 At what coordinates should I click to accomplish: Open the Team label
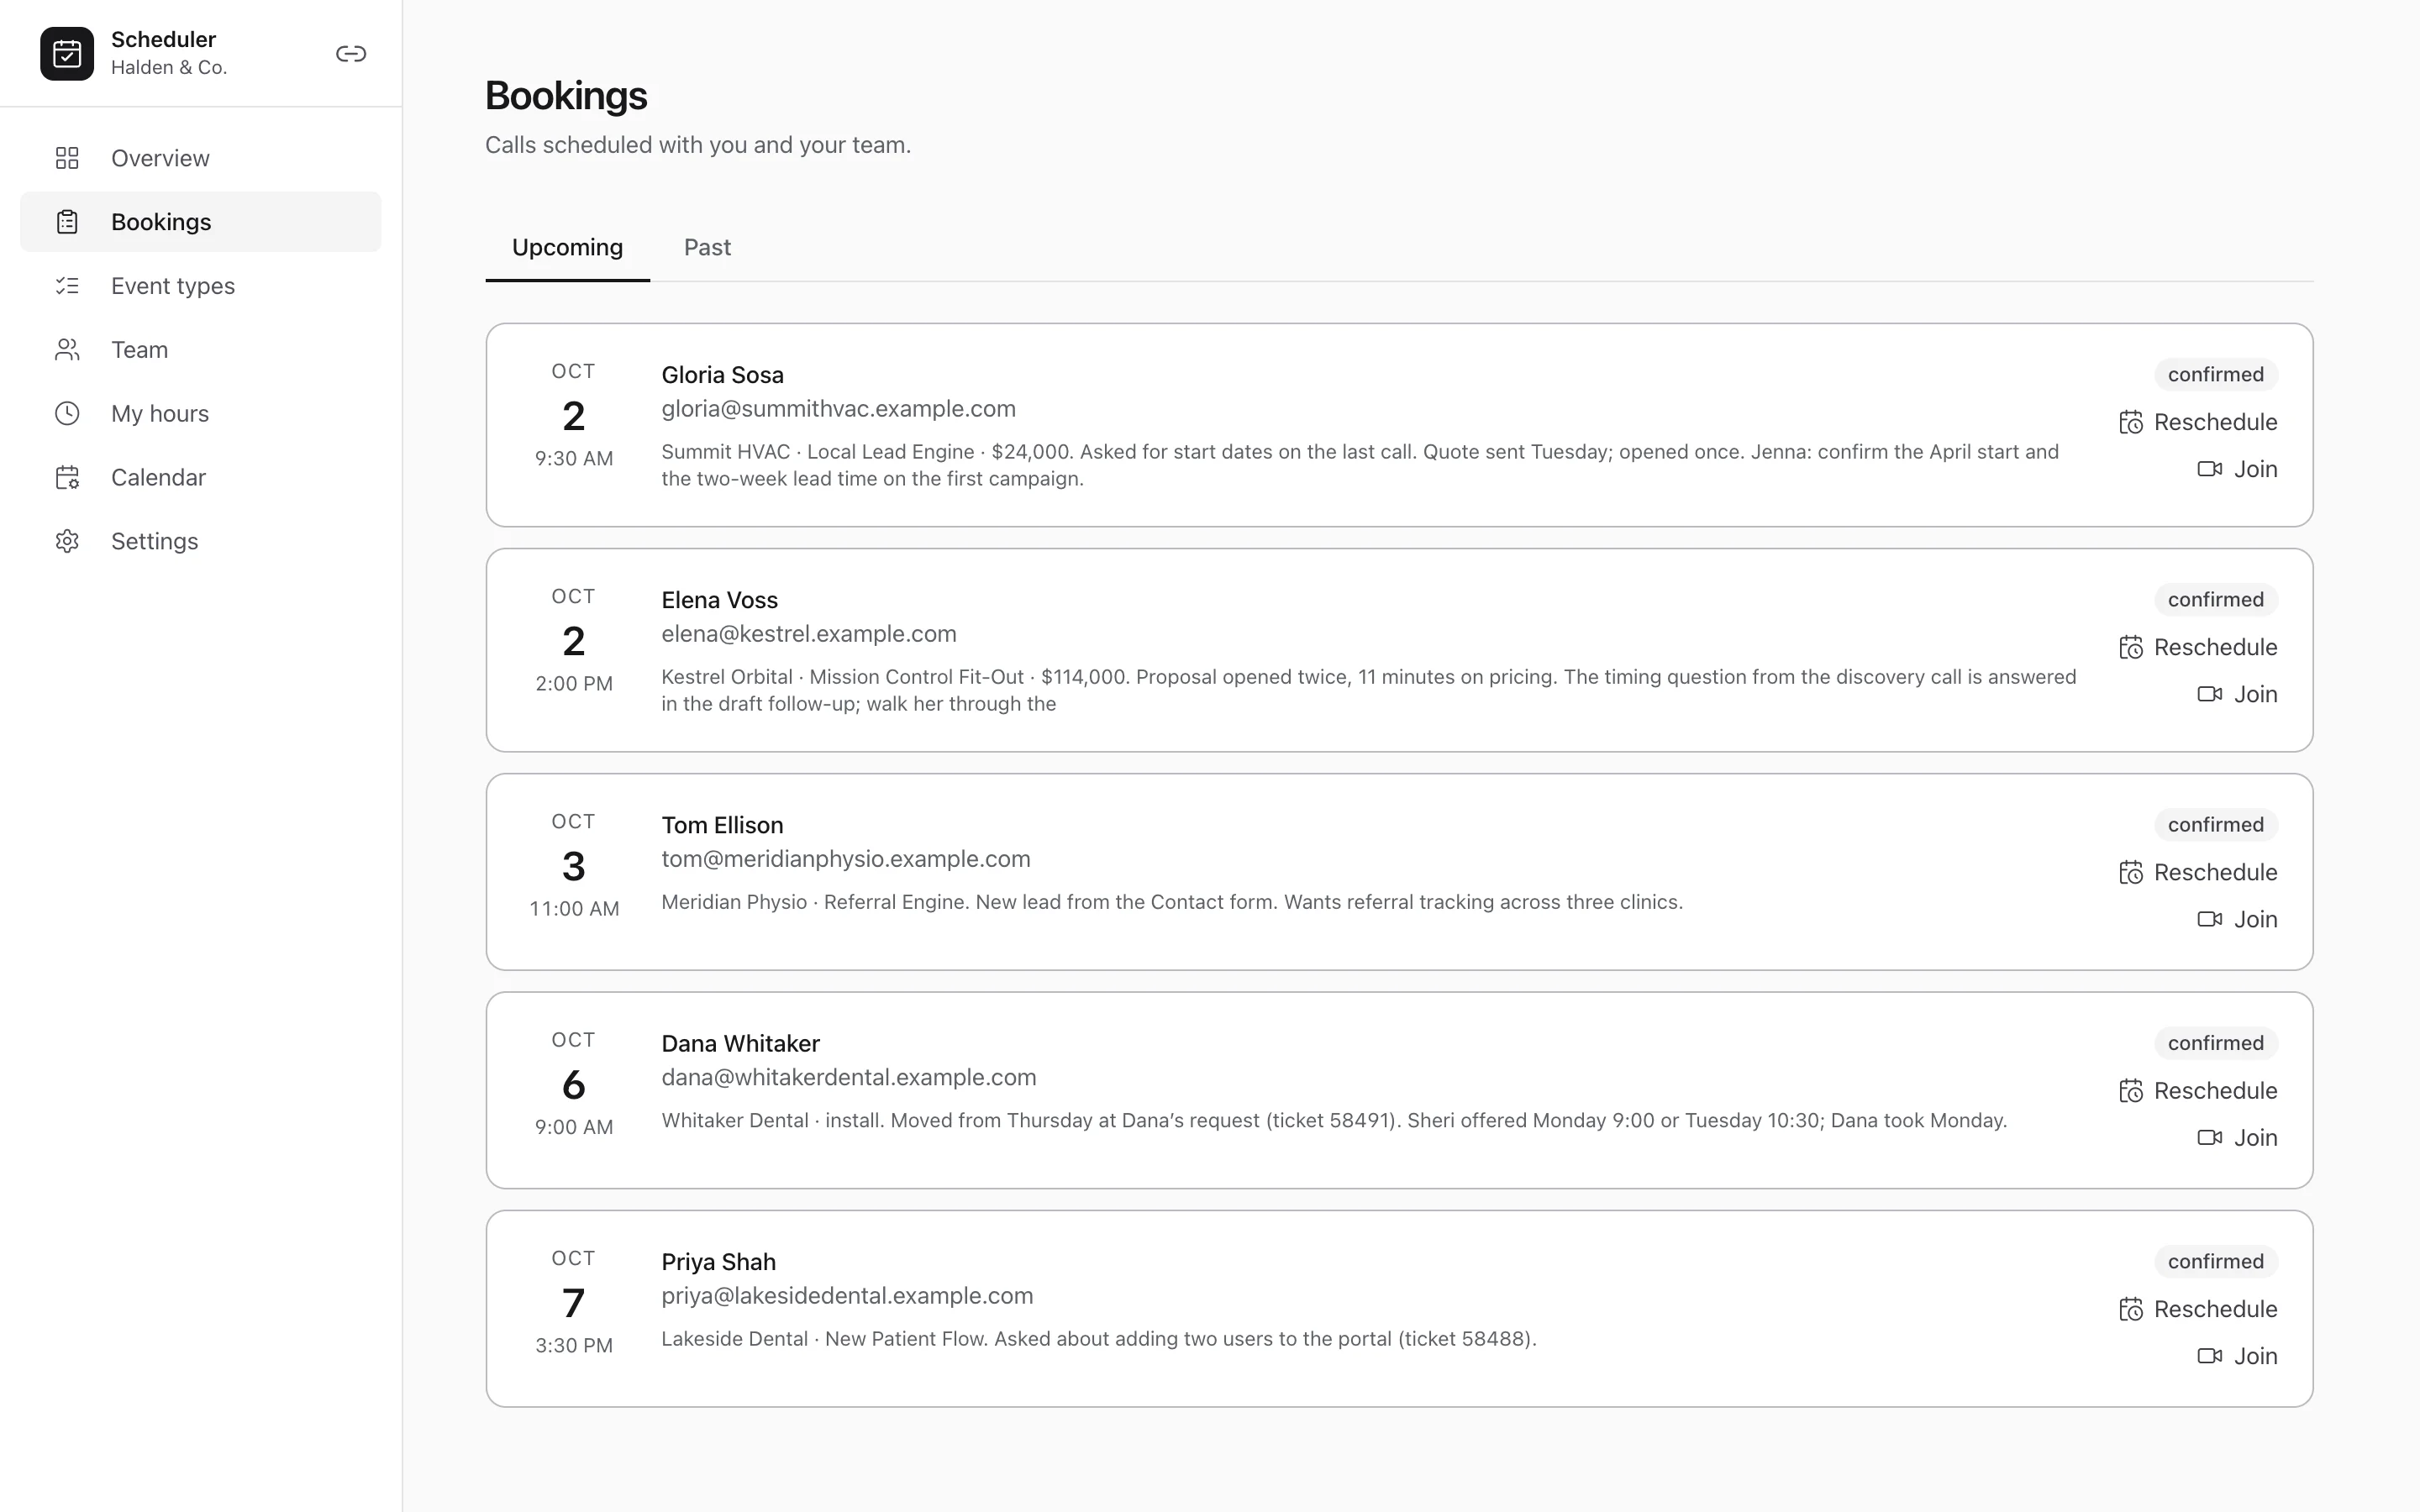(x=139, y=350)
